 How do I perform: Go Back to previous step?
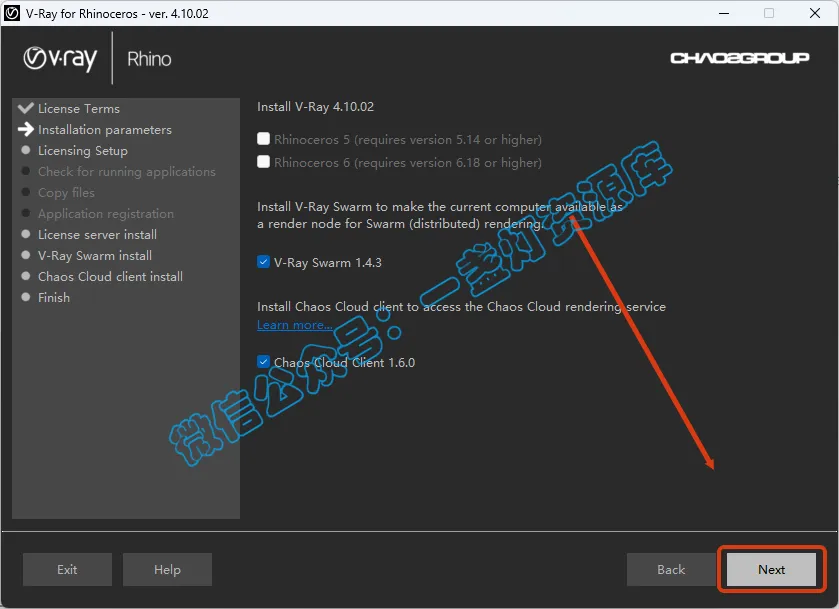click(671, 569)
